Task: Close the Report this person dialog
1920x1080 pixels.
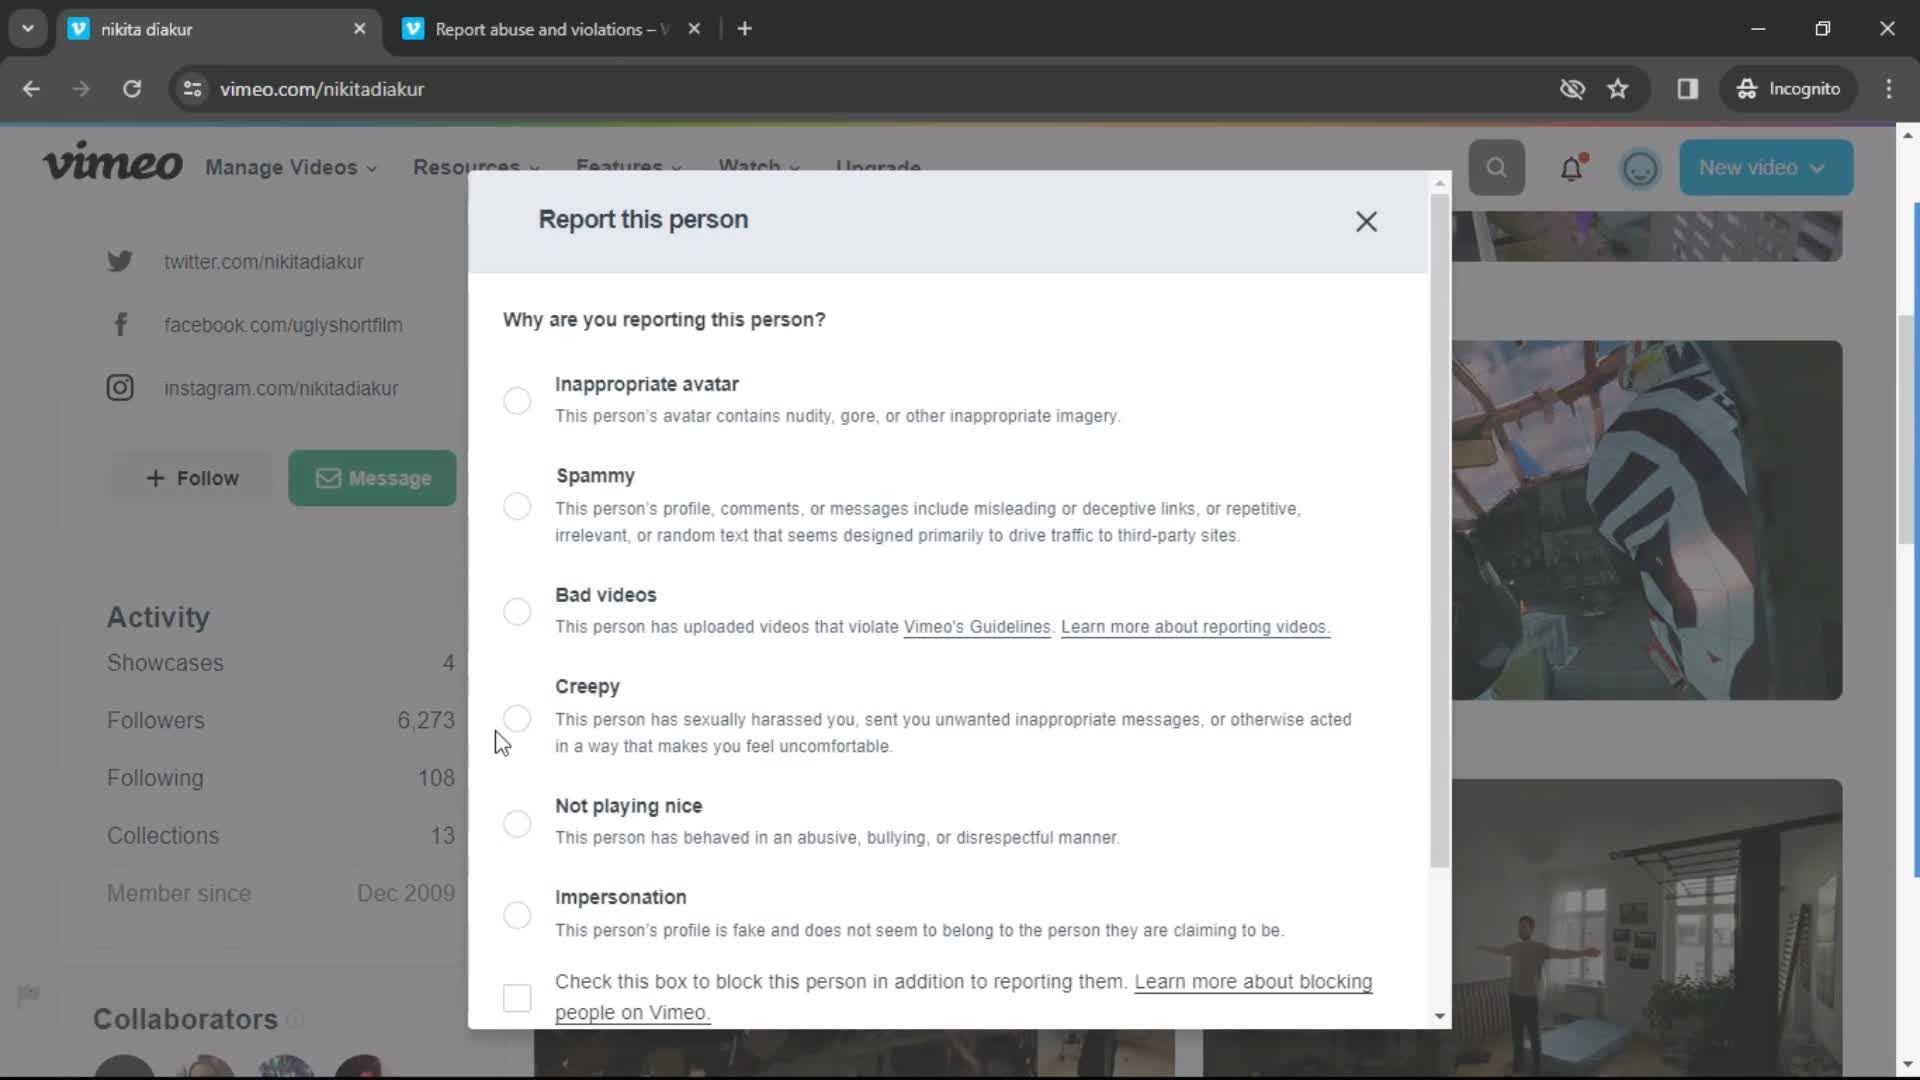Action: coord(1366,222)
